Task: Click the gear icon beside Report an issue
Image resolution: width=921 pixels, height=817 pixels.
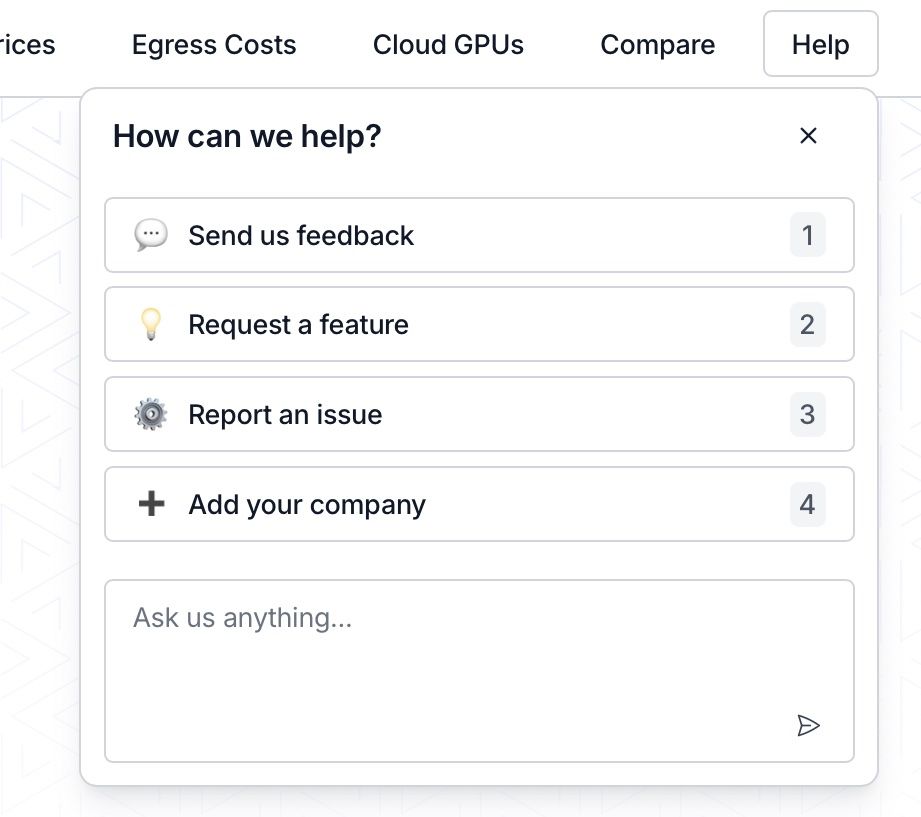Action: 151,414
